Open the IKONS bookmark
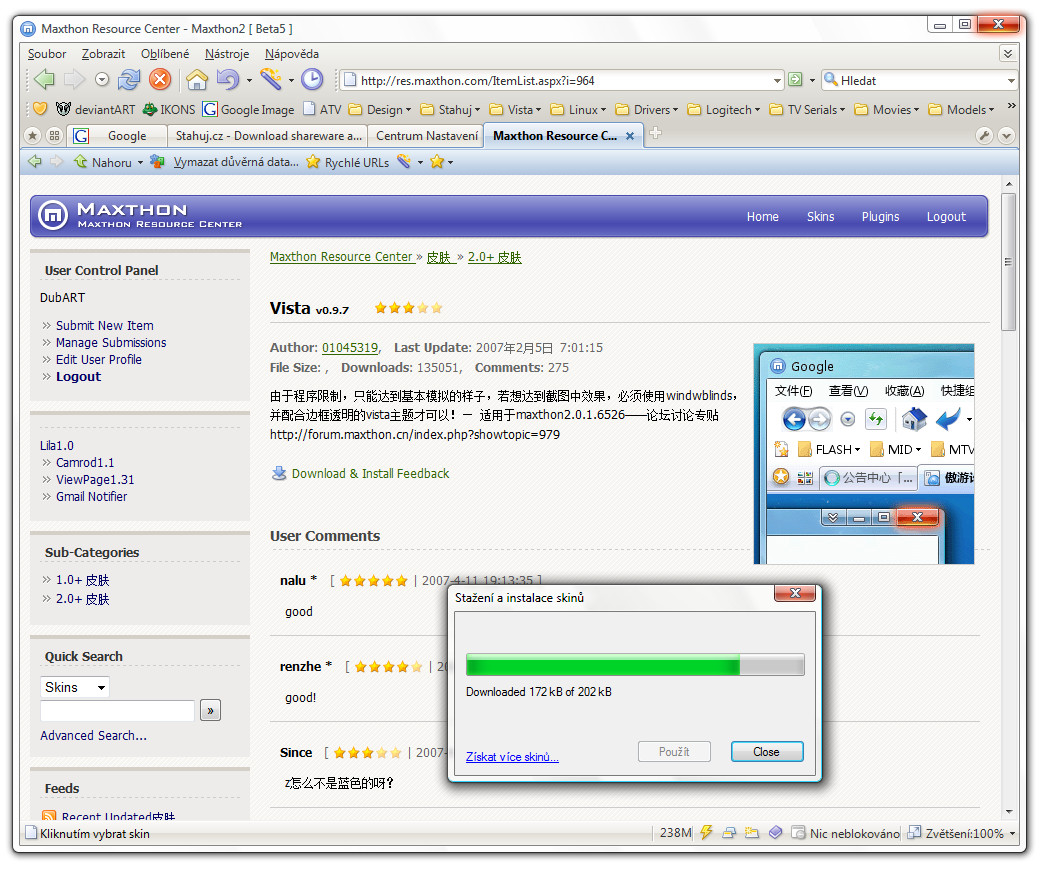Viewport: 1040px width, 870px height. point(169,109)
